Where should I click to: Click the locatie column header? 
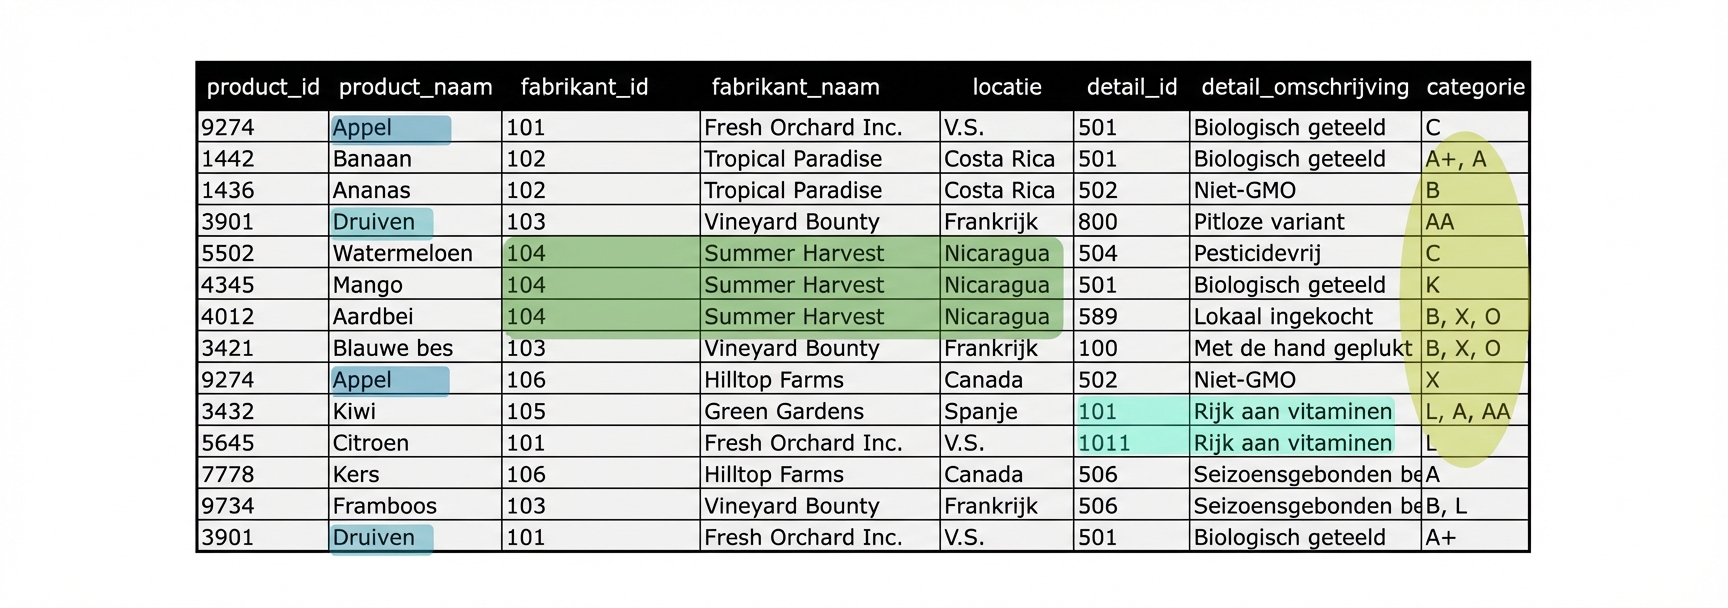click(1006, 88)
